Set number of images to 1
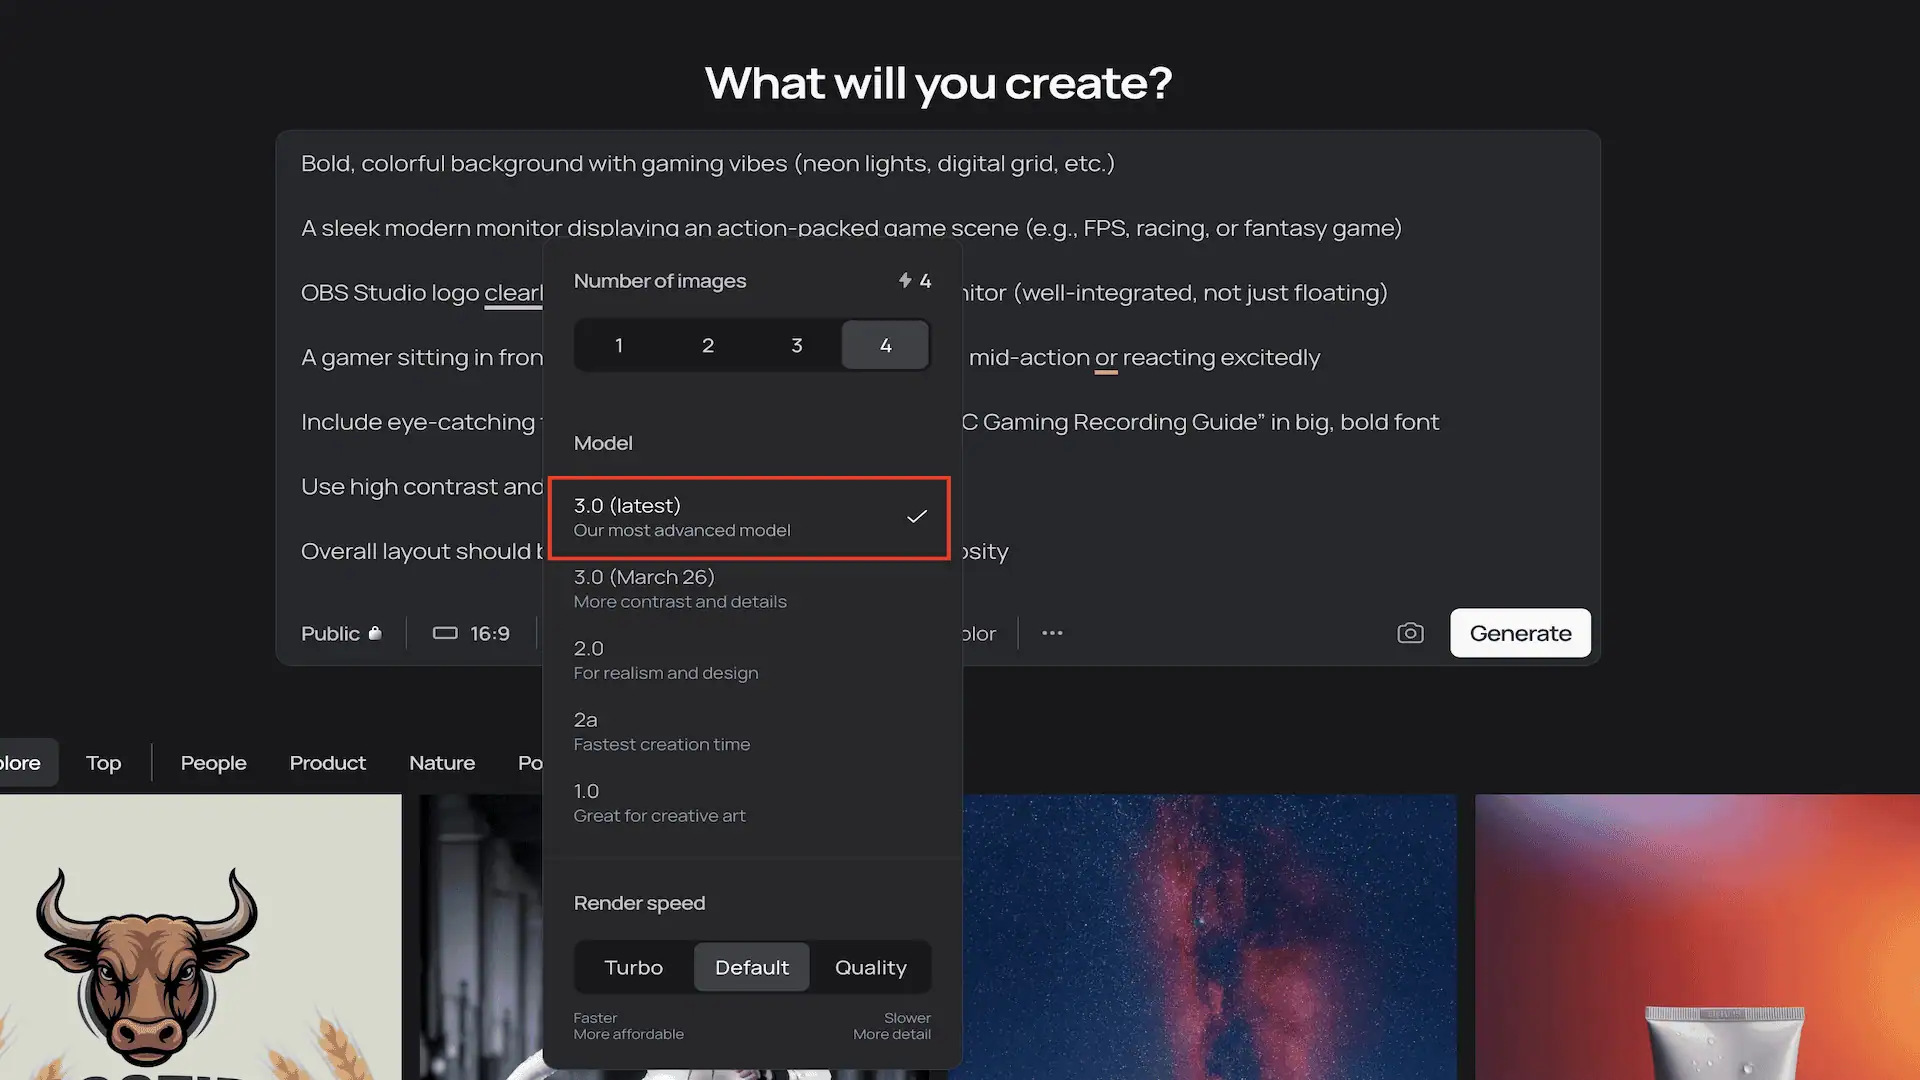This screenshot has width=1920, height=1080. click(x=619, y=345)
